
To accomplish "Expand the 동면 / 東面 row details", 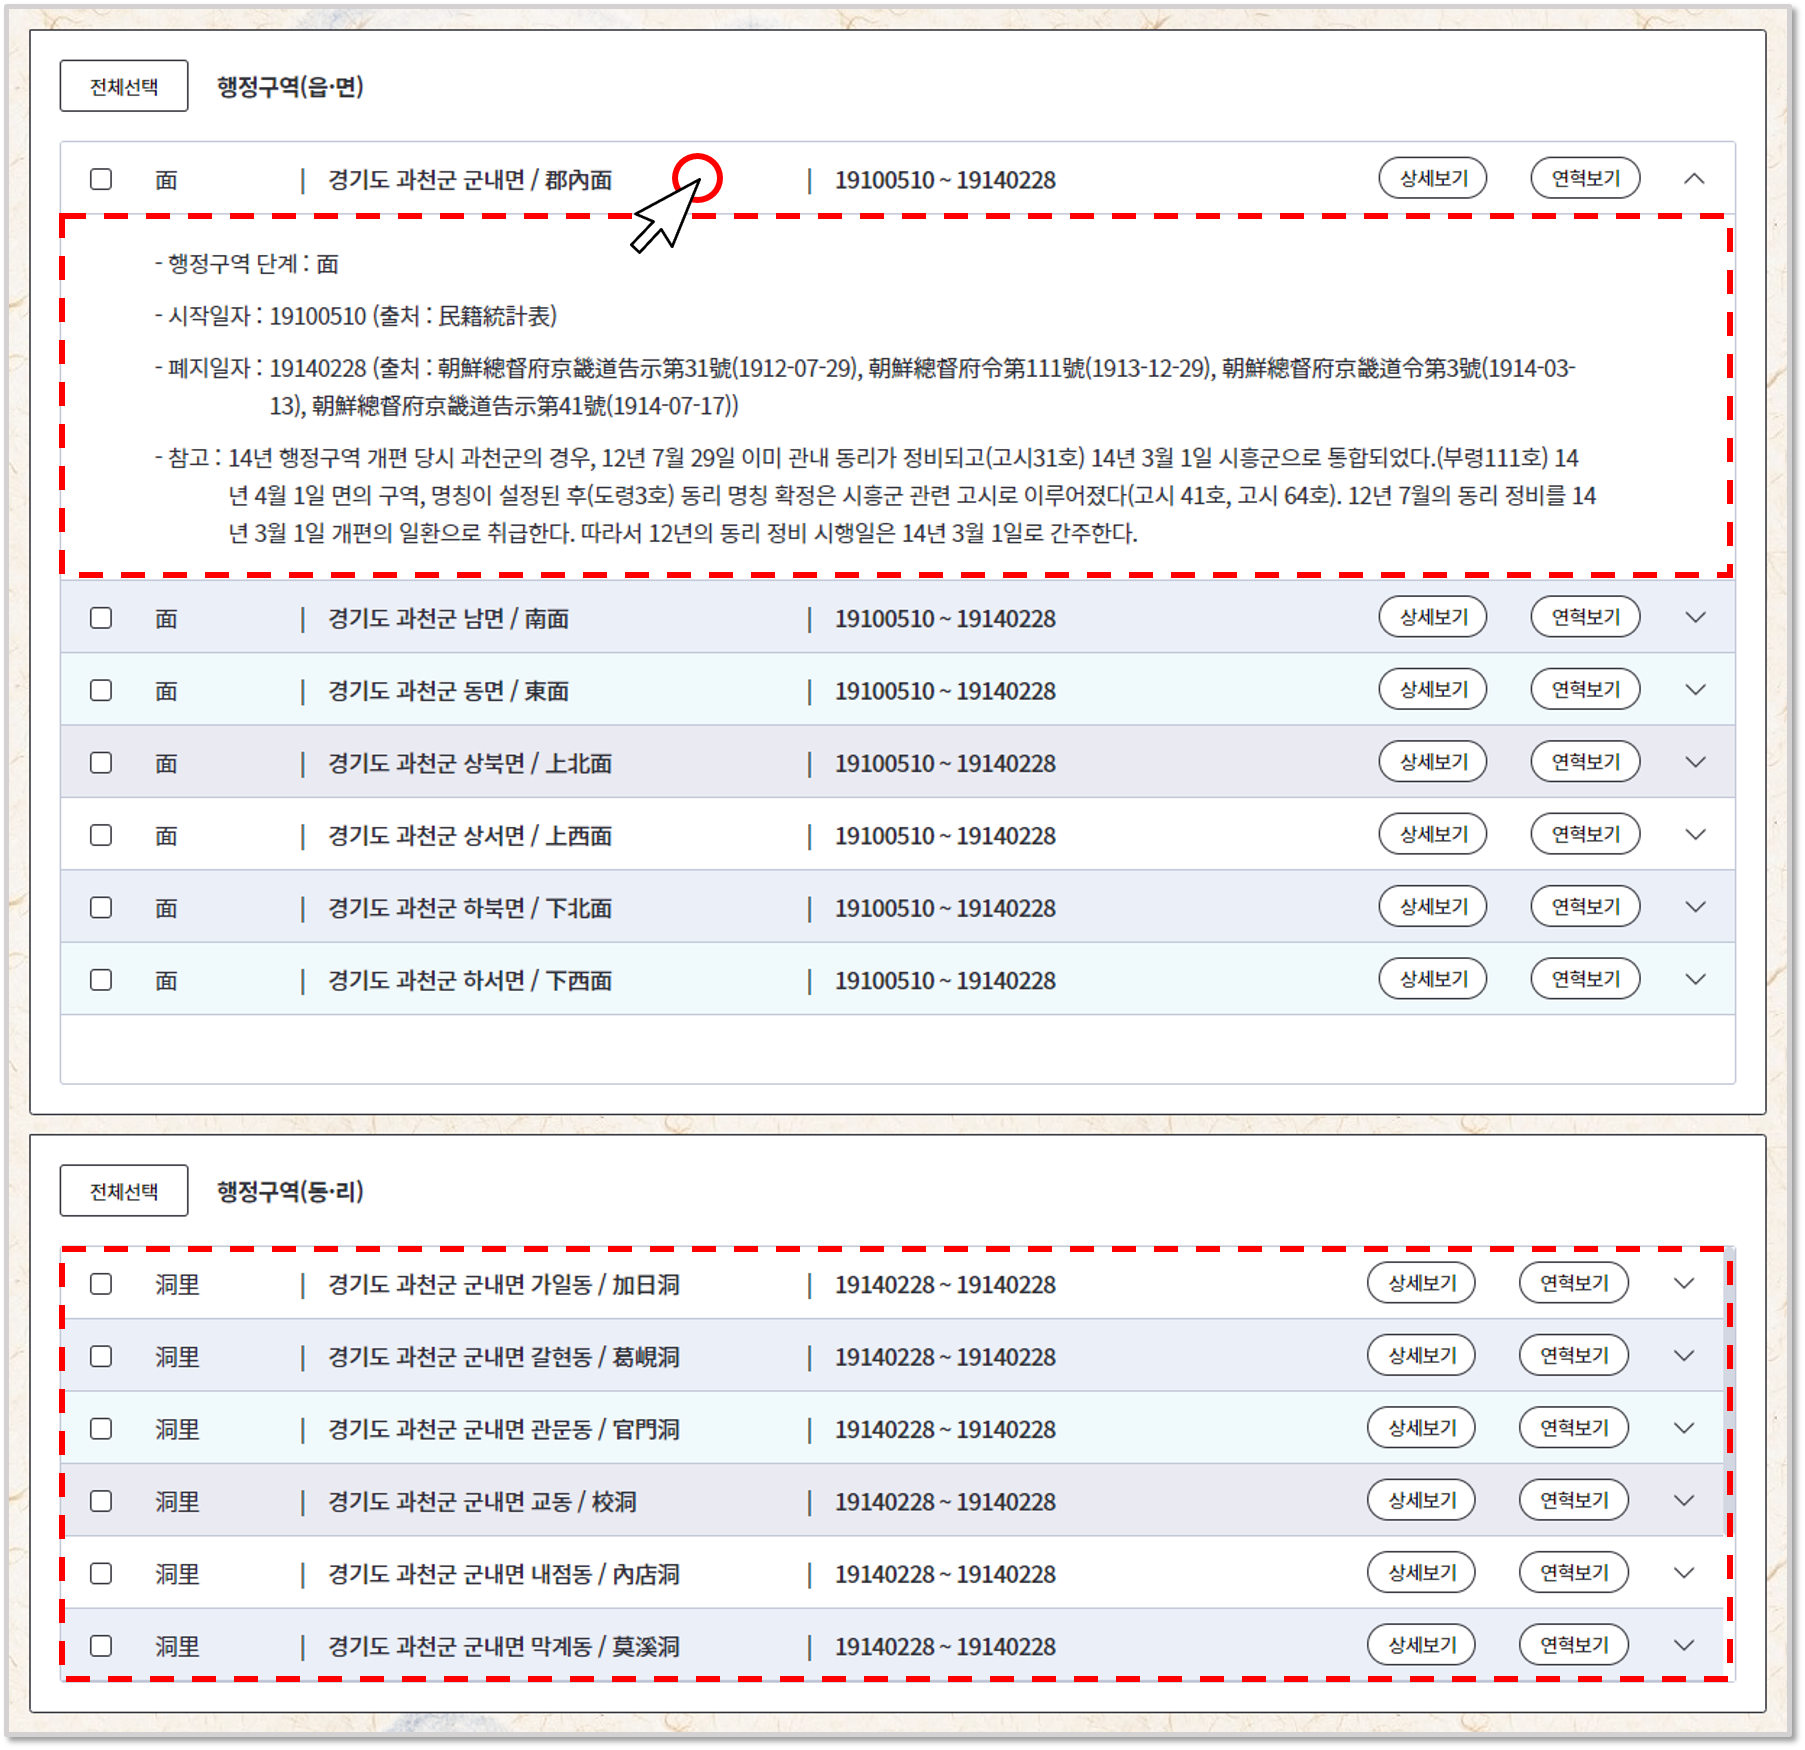I will pyautogui.click(x=1695, y=689).
